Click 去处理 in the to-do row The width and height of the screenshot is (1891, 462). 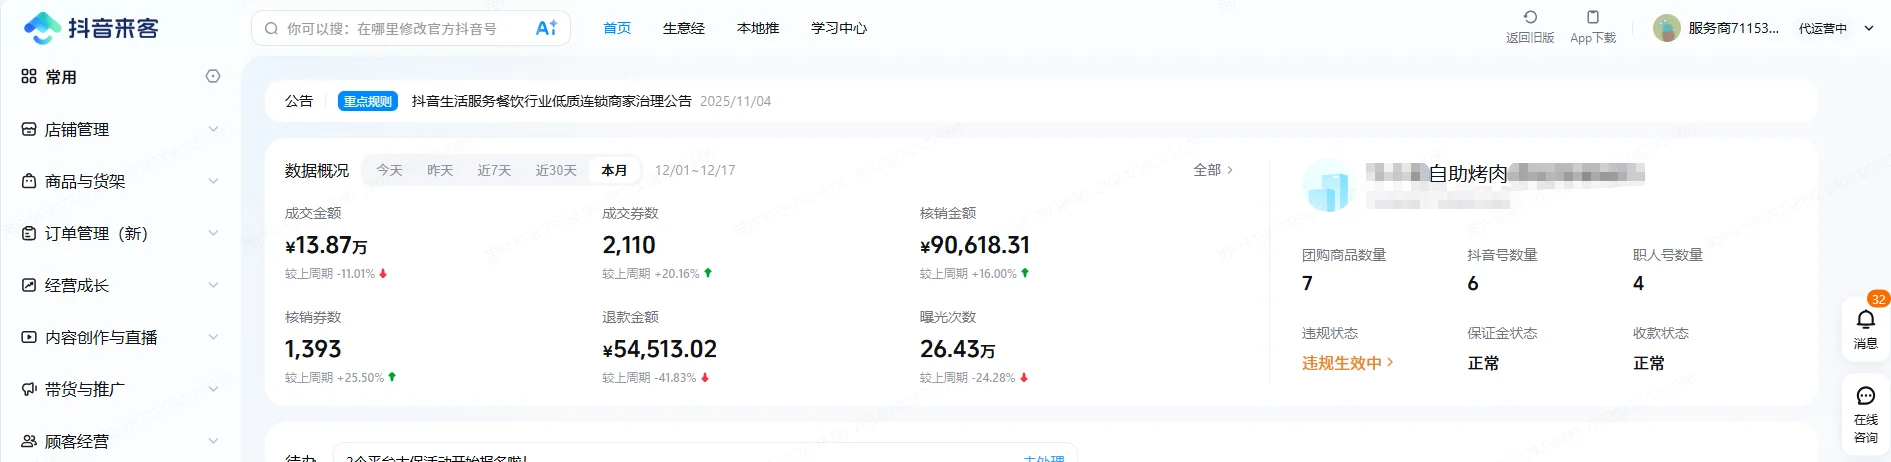(1044, 458)
